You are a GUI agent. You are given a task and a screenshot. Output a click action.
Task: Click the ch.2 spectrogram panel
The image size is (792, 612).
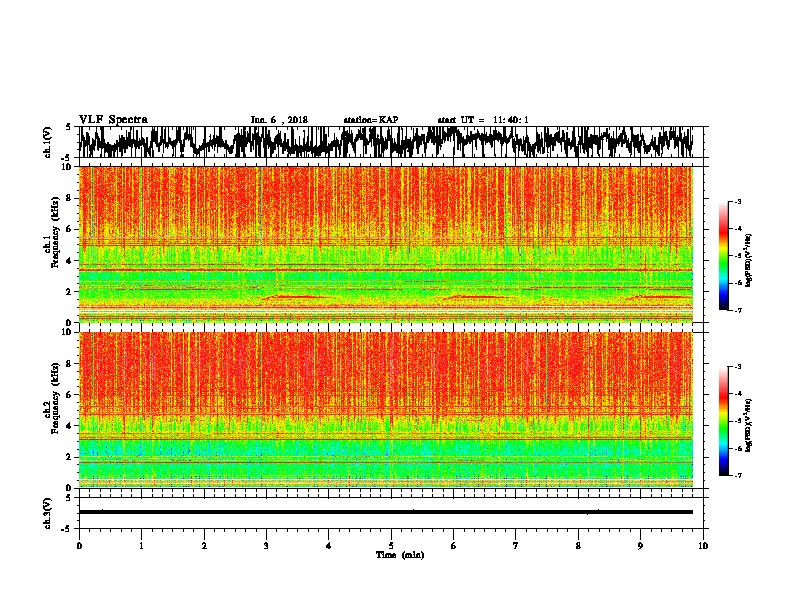[385, 410]
